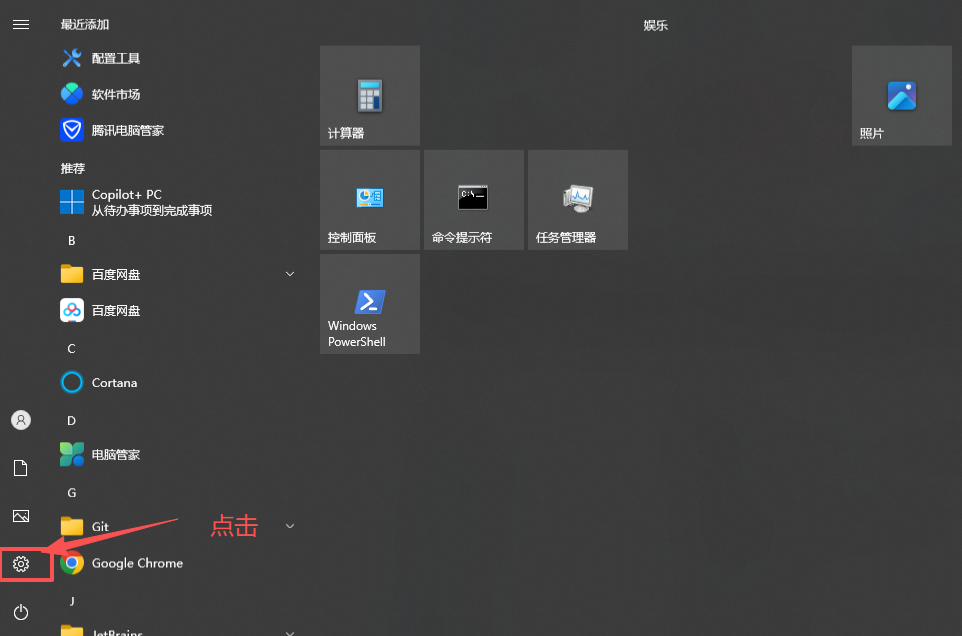This screenshot has width=962, height=636.
Task: Click the letter B section header
Action: 71,240
